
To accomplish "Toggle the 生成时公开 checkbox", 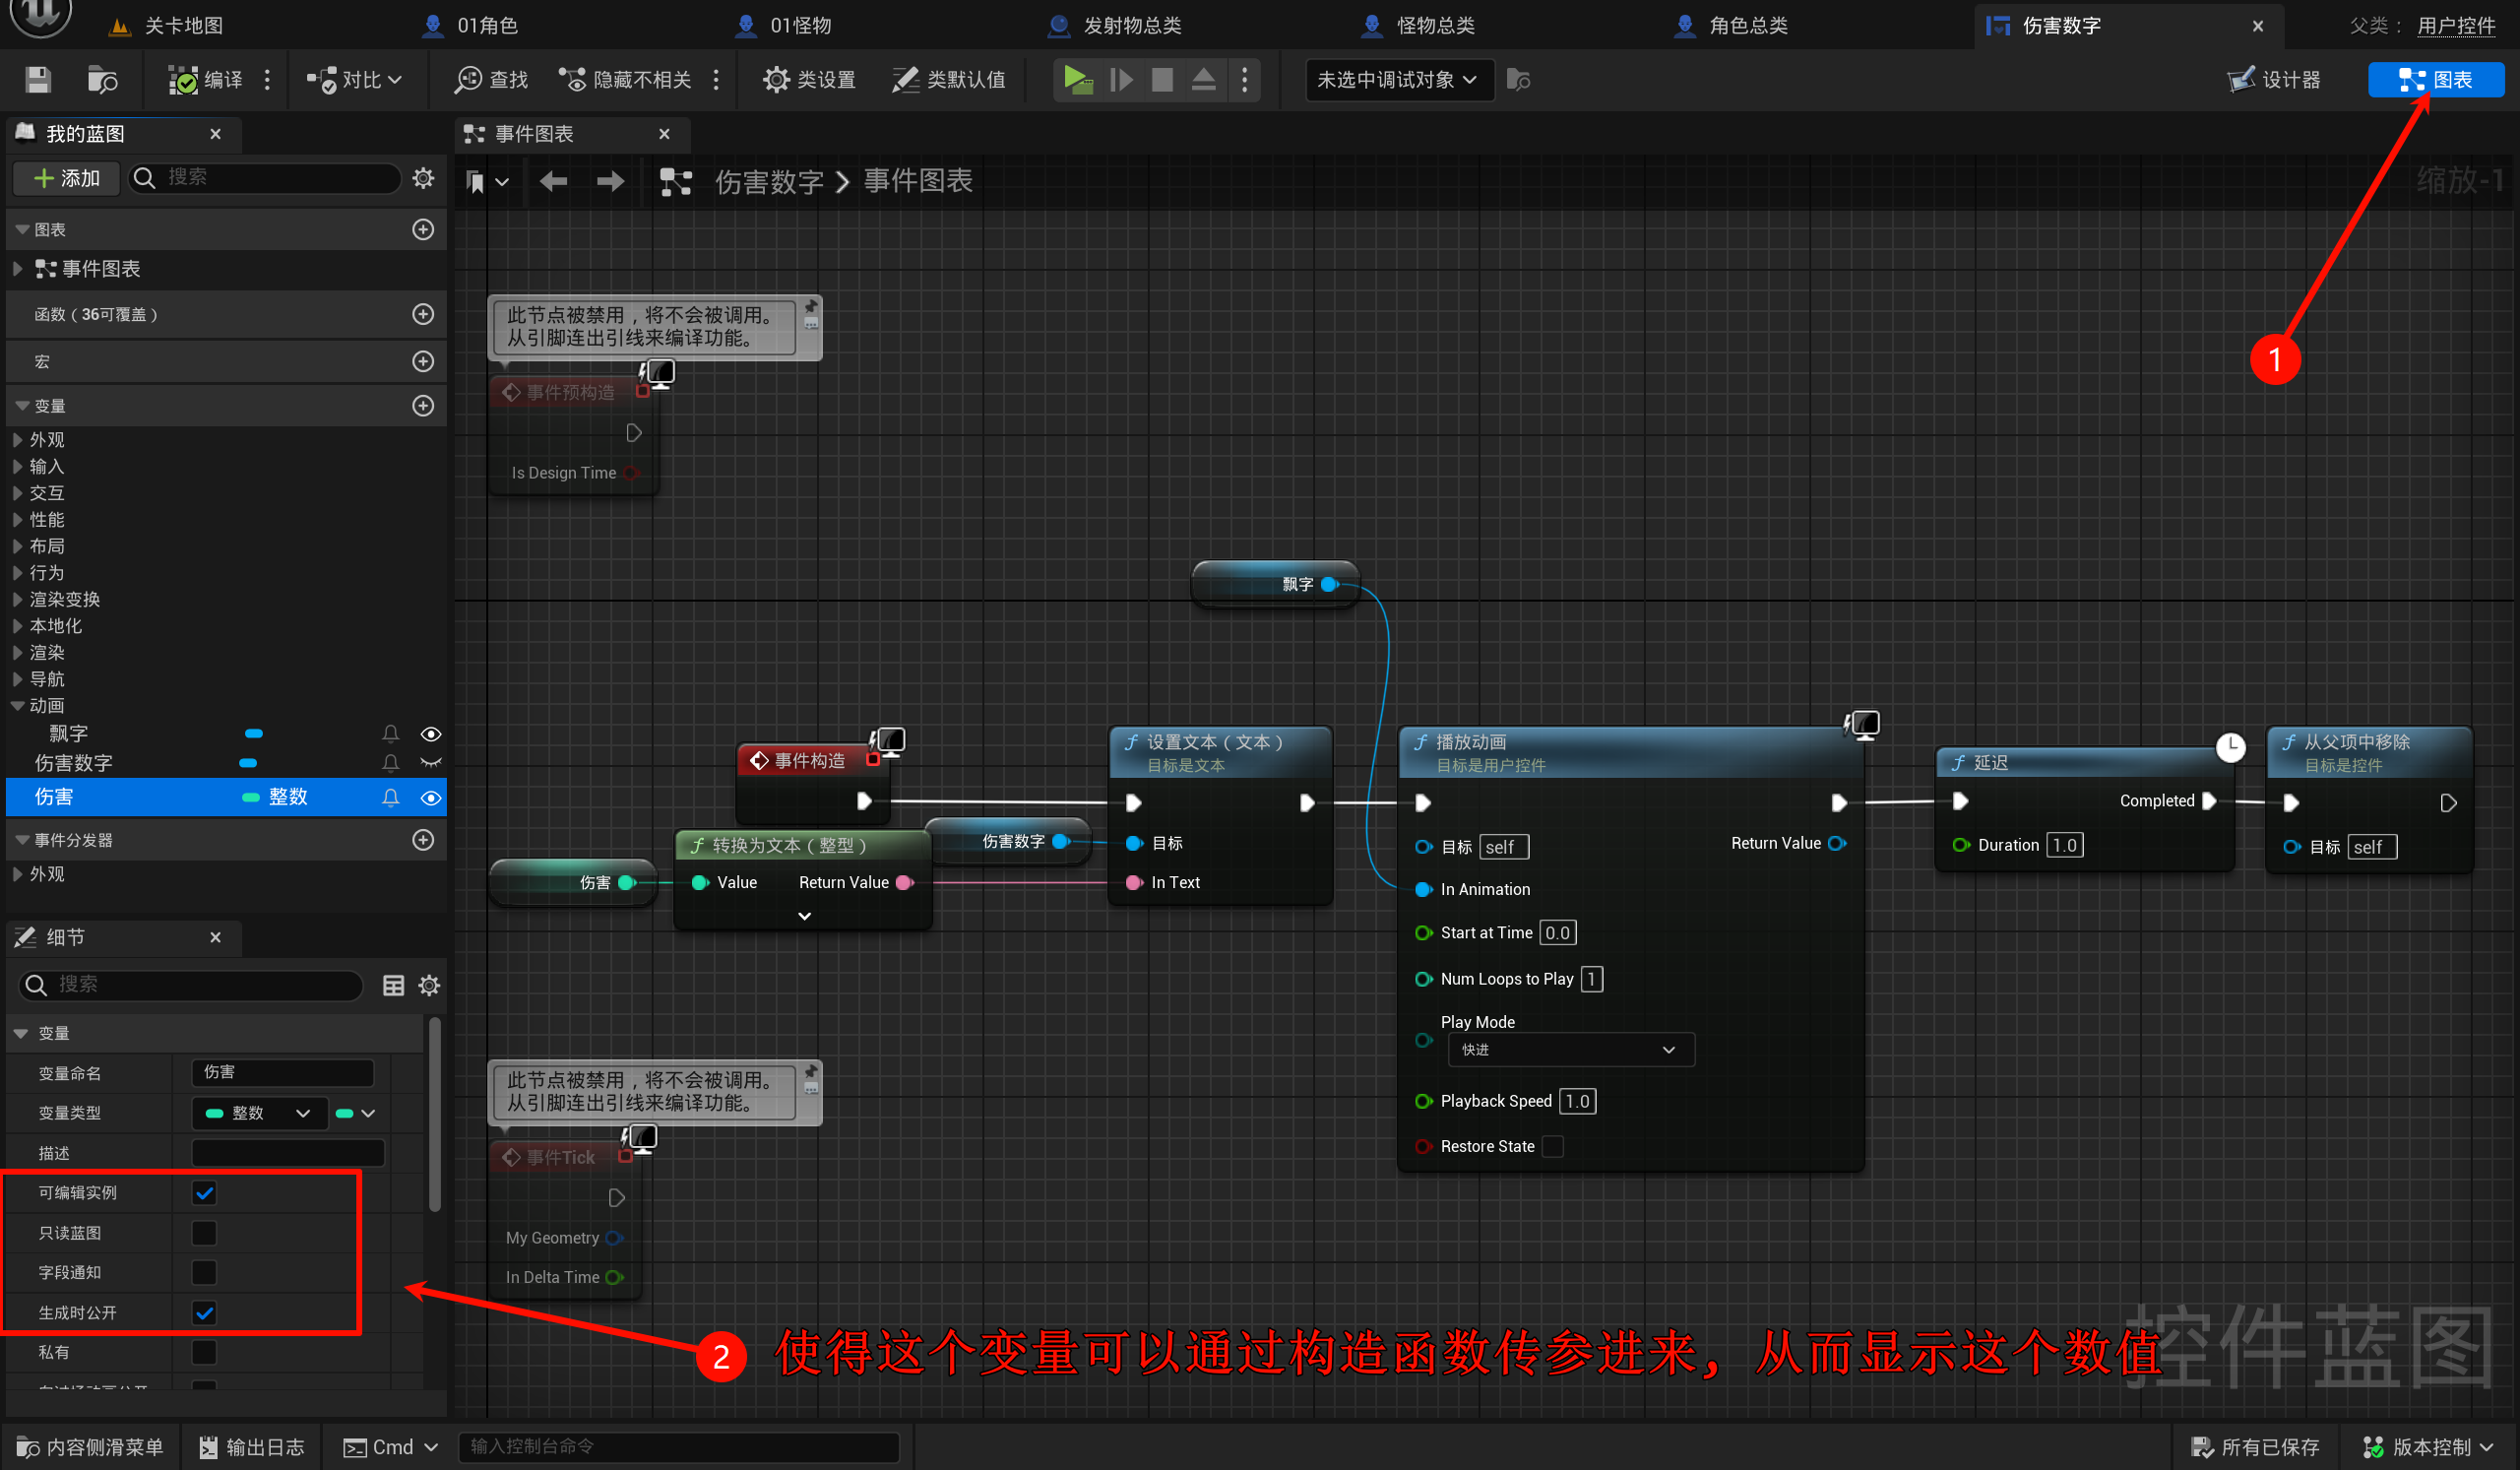I will click(204, 1313).
